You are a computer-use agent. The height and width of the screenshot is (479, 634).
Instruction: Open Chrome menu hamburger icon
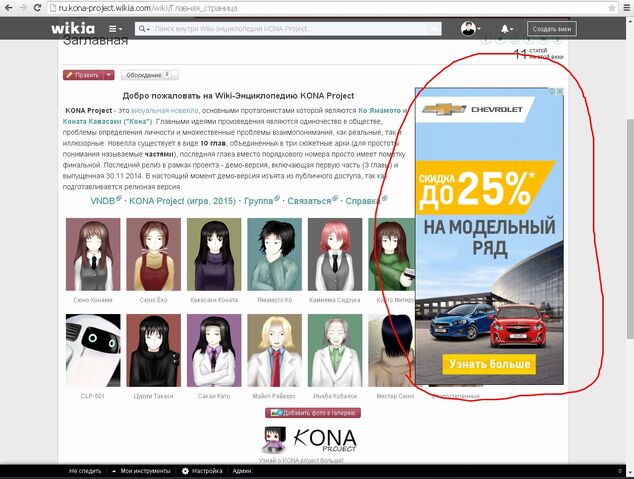tap(627, 8)
